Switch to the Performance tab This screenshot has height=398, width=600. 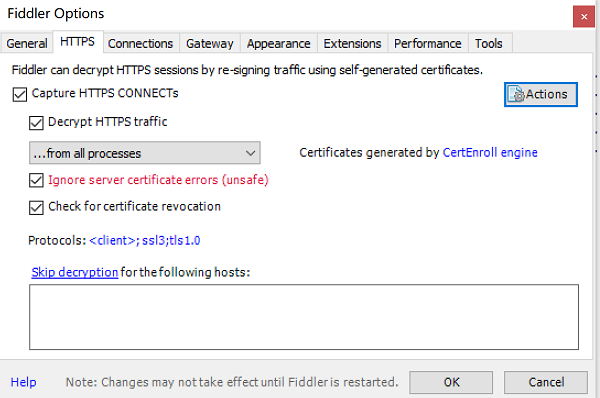[427, 43]
